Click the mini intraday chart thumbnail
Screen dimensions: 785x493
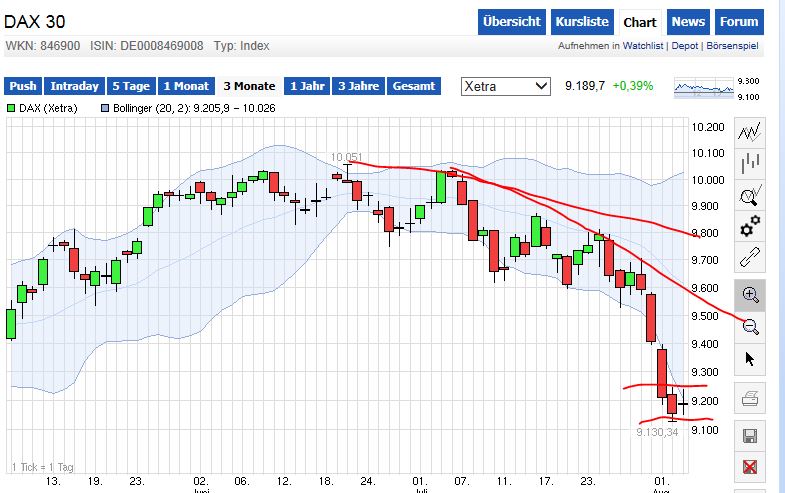coord(703,88)
